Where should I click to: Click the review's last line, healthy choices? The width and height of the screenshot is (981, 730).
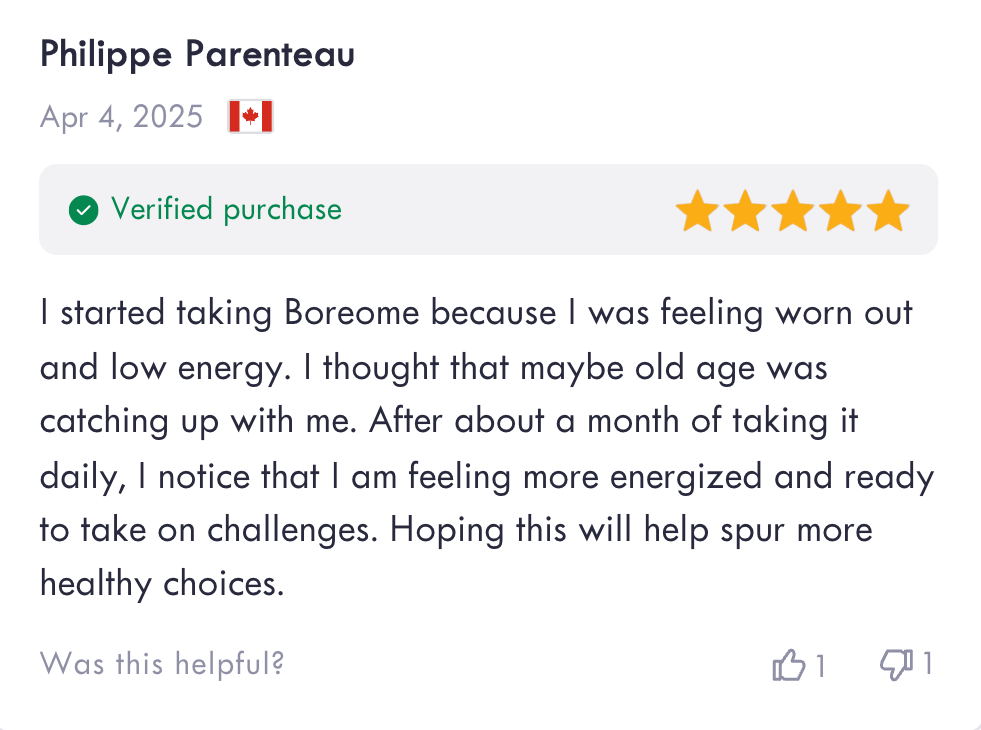[x=162, y=582]
